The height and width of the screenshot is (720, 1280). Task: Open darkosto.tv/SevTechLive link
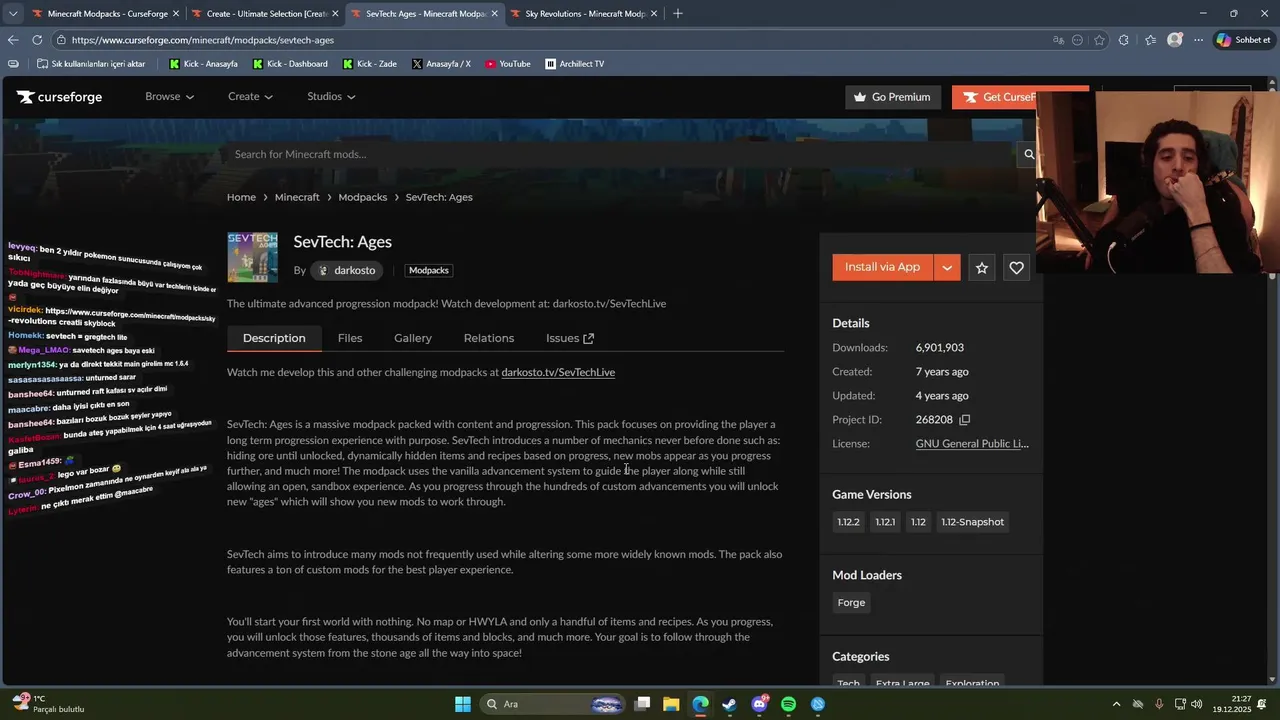coord(558,372)
